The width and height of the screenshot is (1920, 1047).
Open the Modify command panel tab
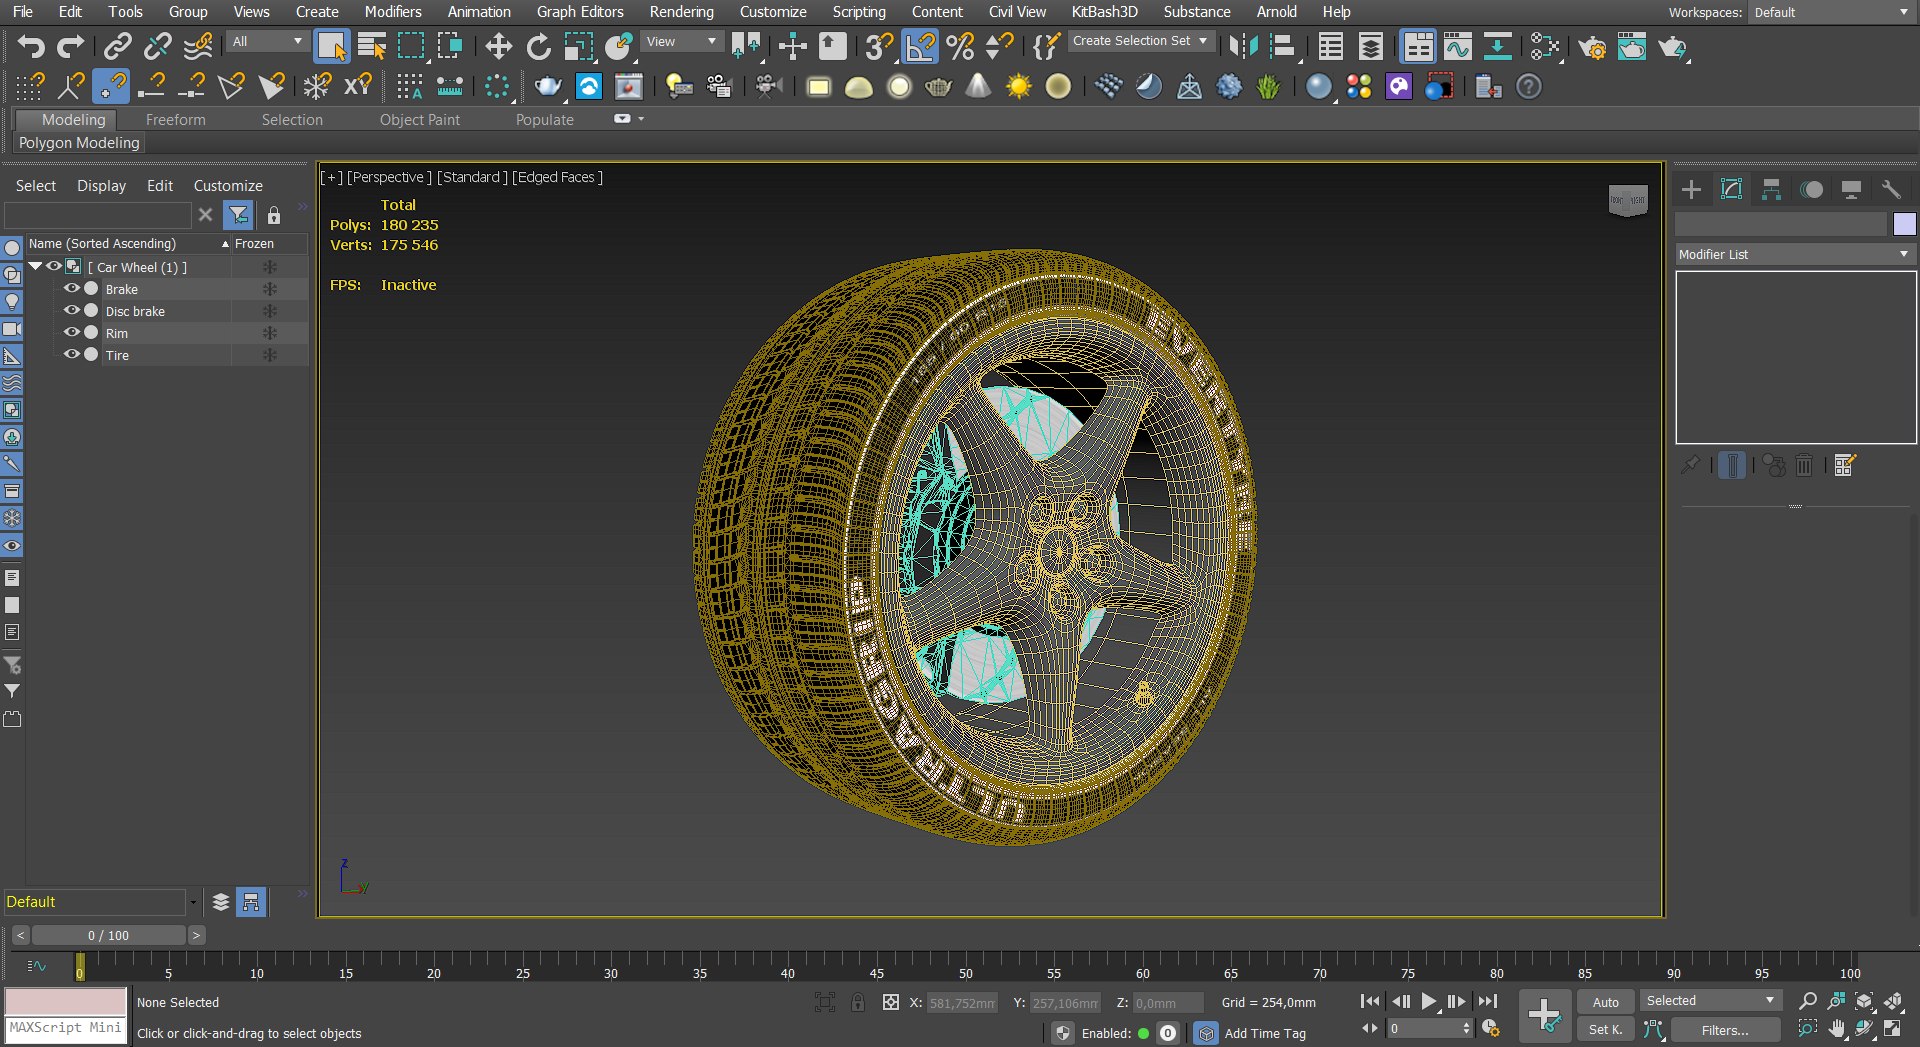(1731, 189)
